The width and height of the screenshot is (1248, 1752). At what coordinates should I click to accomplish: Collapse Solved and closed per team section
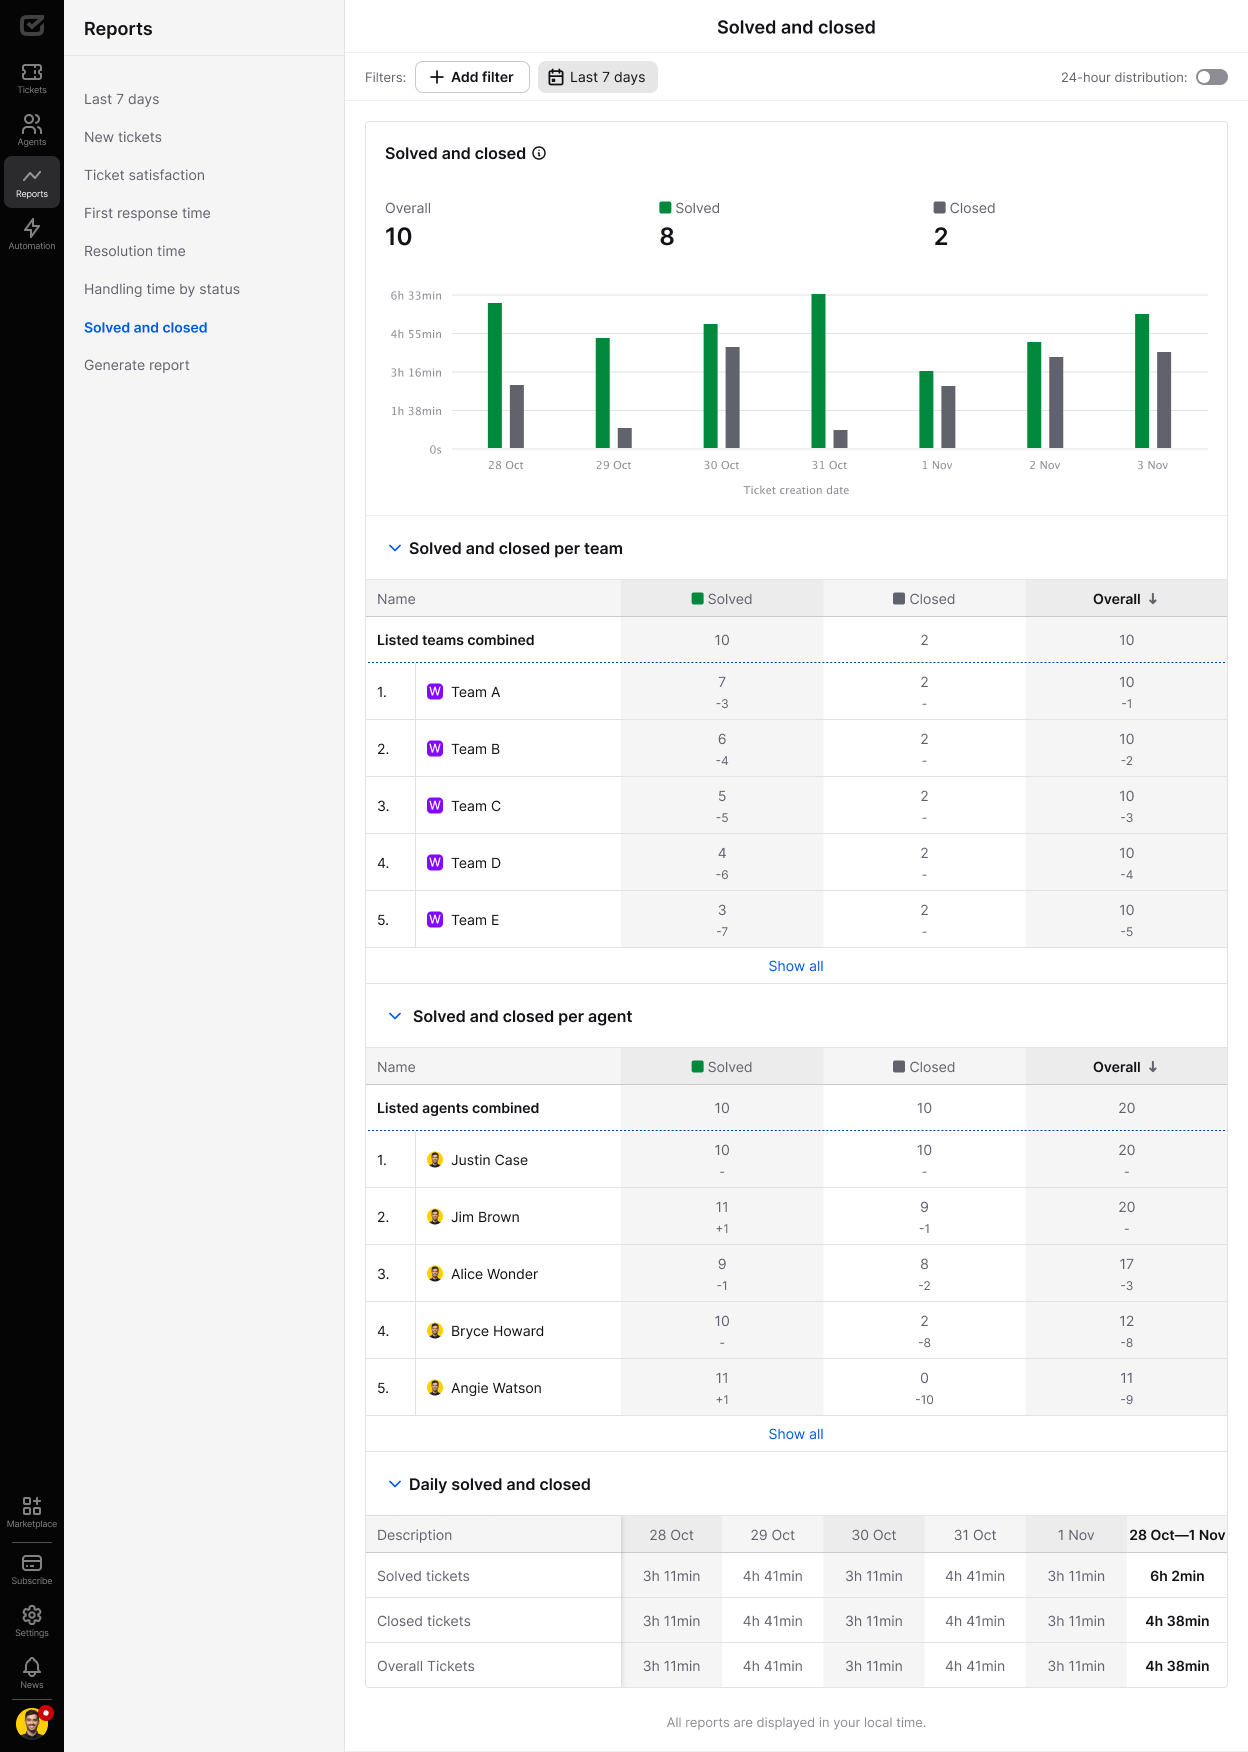coord(395,548)
